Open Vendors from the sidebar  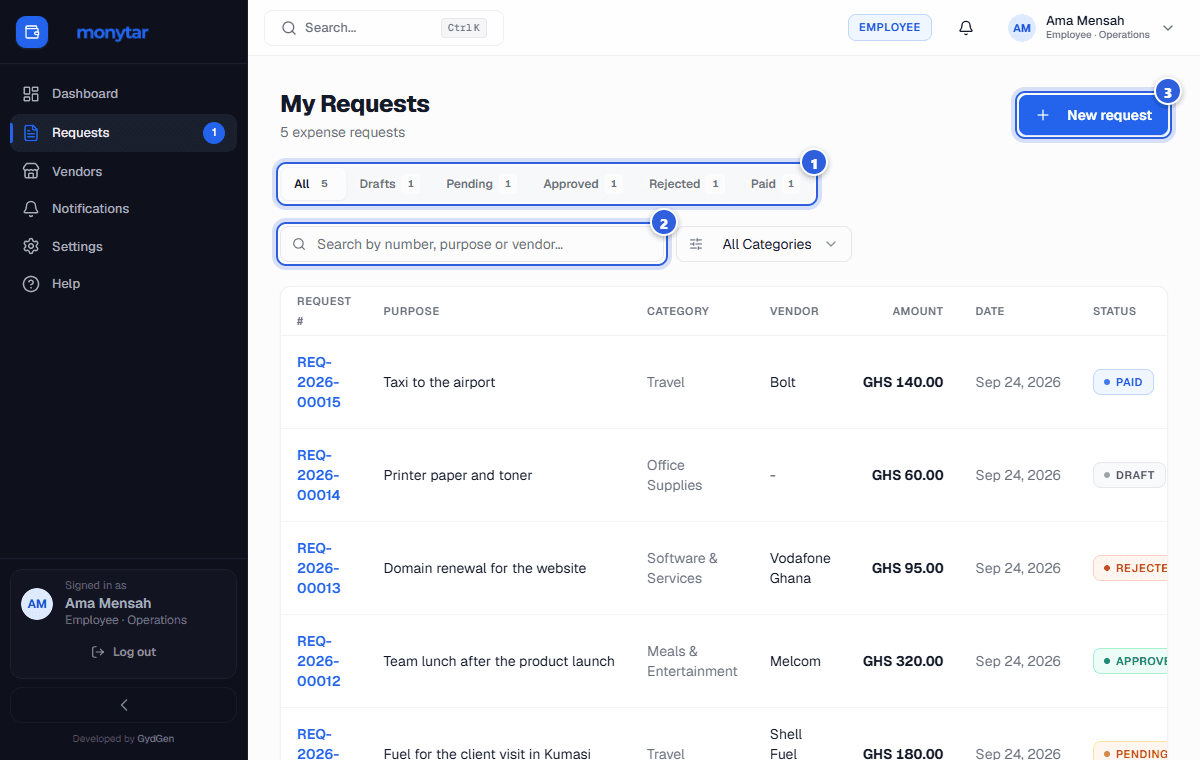click(123, 172)
